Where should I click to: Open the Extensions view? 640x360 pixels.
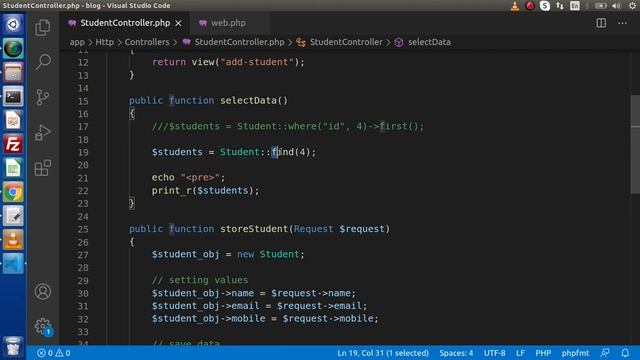(x=42, y=168)
